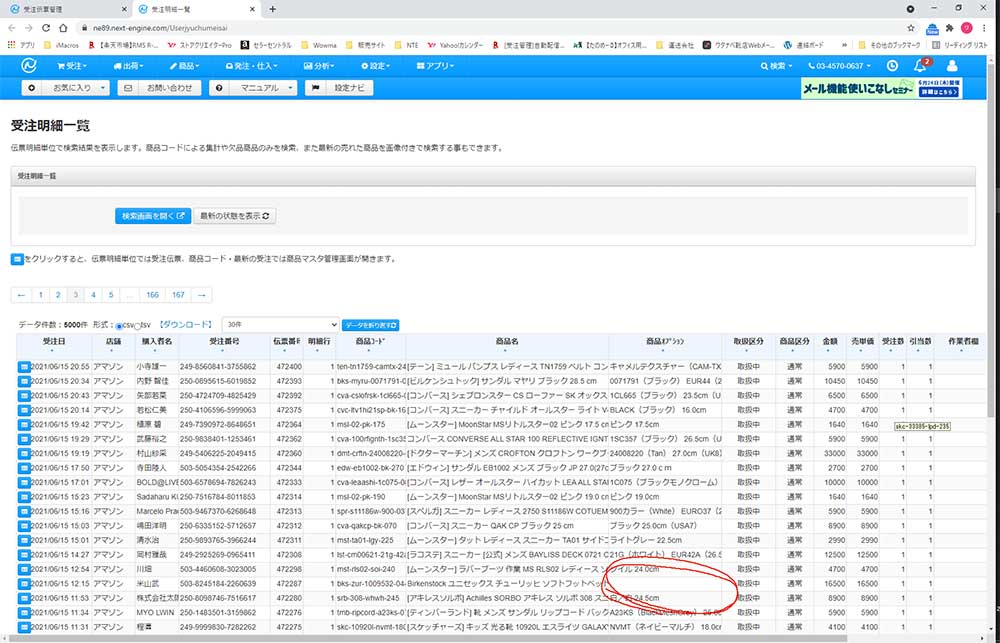Viewport: 1000px width, 643px height.
Task: Open row icon for order 250-6335152-5712637
Action: point(23,526)
